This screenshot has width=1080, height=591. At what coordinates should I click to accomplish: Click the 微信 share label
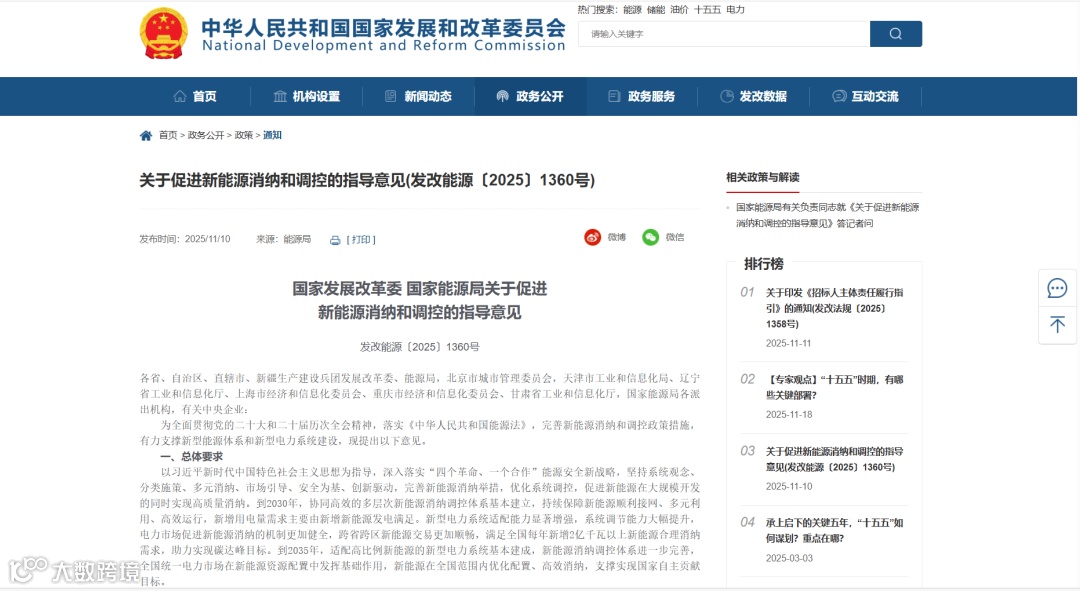click(x=675, y=237)
